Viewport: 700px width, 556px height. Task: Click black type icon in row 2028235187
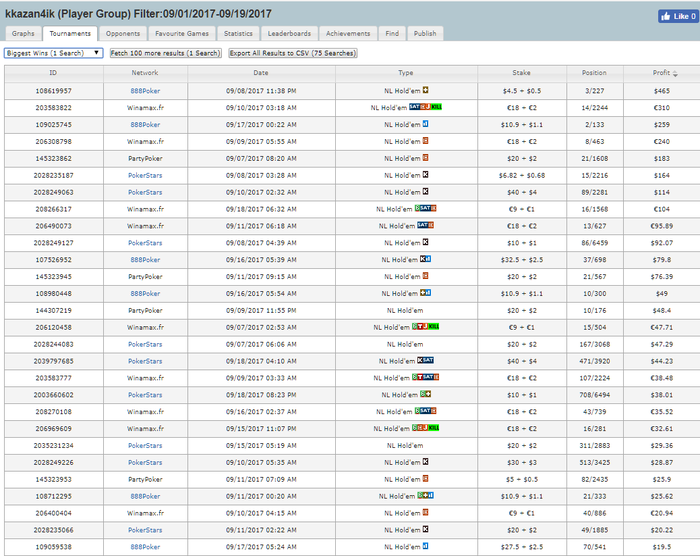pos(425,175)
